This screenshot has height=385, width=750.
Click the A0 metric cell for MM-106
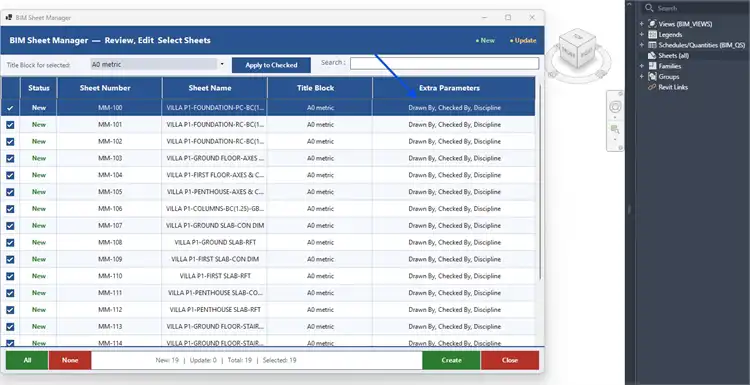320,209
